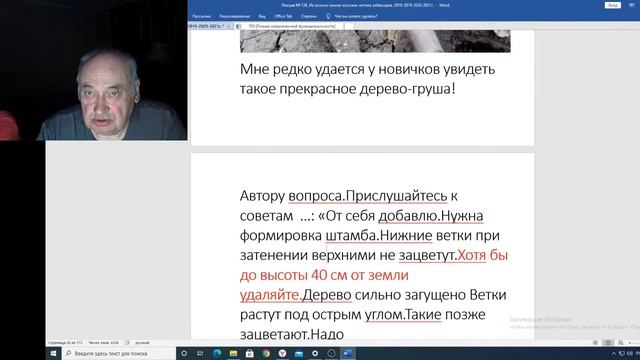Open the Windows Start menu
640x360 pixels.
(x=53, y=353)
